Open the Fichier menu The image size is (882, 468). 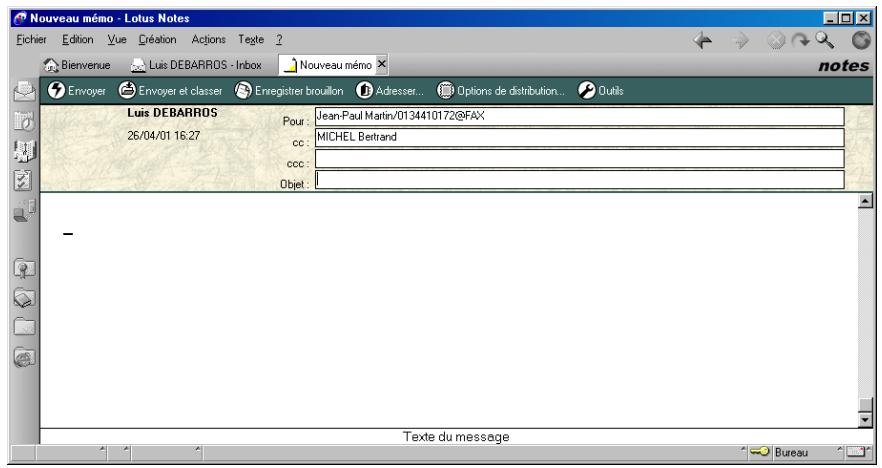(32, 40)
